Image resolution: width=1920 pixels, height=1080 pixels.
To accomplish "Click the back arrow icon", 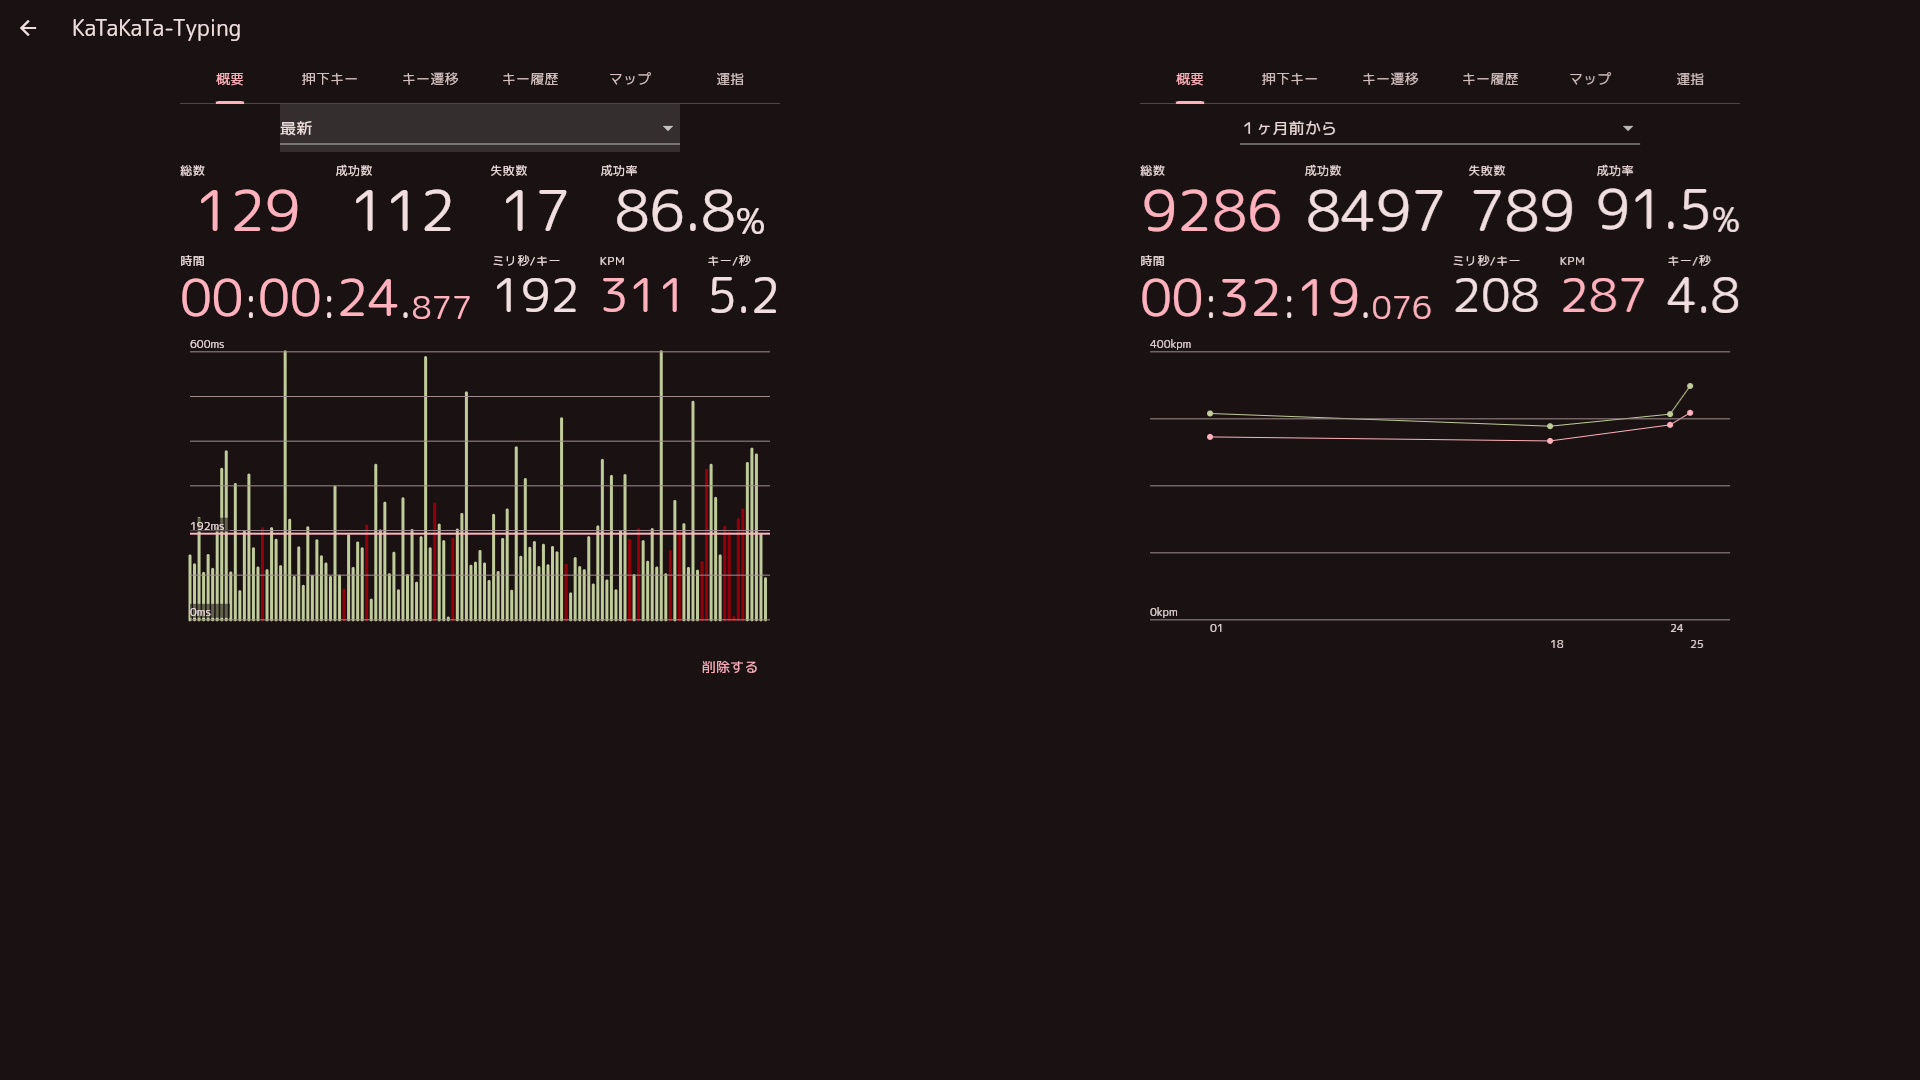I will pyautogui.click(x=28, y=28).
